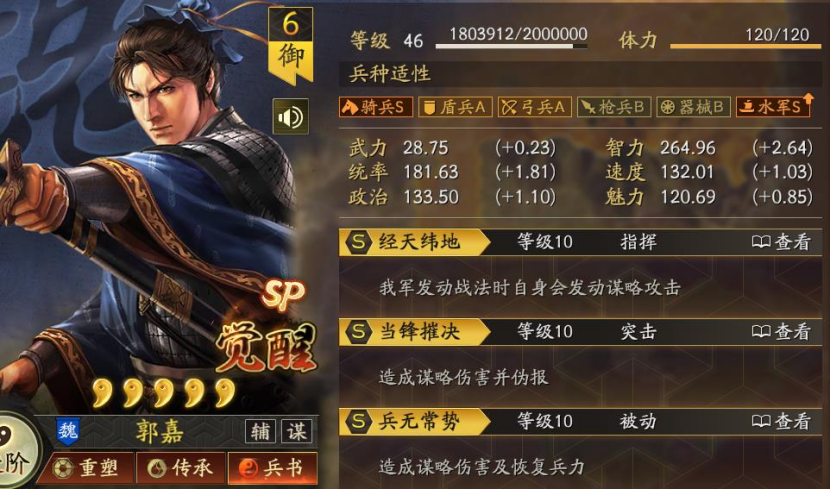
Task: Toggle the 辅 role tag
Action: tap(260, 432)
